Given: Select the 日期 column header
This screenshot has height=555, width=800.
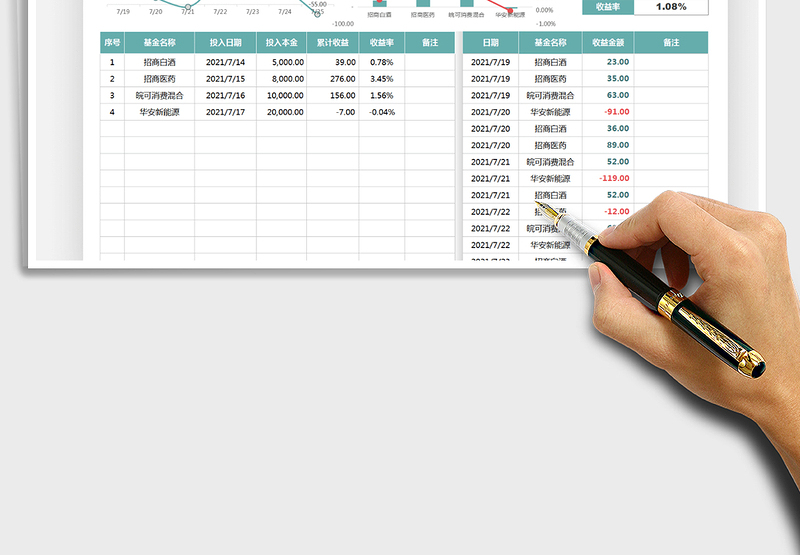Looking at the screenshot, I should click(490, 43).
